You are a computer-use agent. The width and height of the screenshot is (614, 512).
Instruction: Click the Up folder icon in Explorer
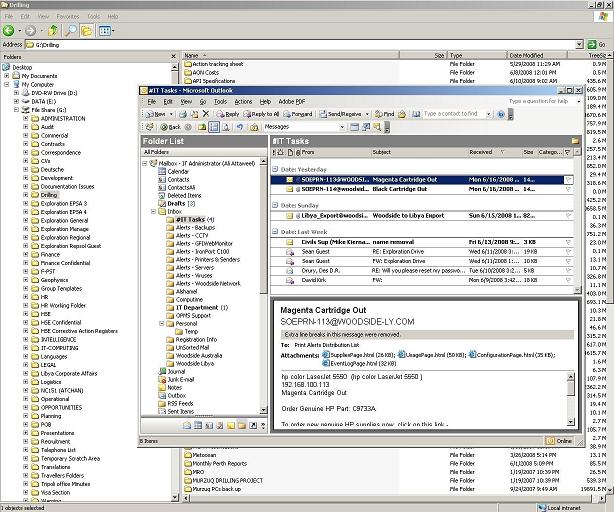[x=52, y=30]
